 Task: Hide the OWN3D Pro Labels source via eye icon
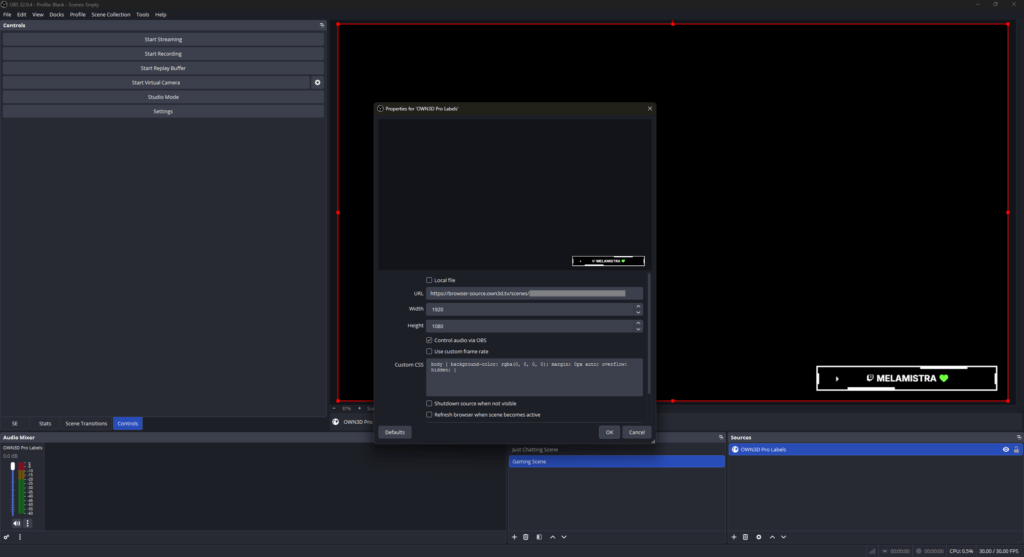pos(1005,450)
